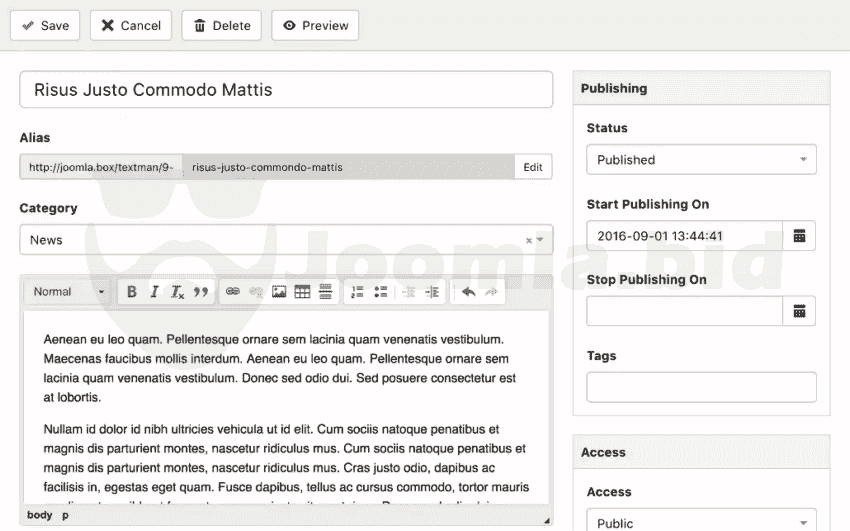Open the Stop Publishing On calendar picker
Viewport: 850px width, 531px height.
[x=799, y=311]
